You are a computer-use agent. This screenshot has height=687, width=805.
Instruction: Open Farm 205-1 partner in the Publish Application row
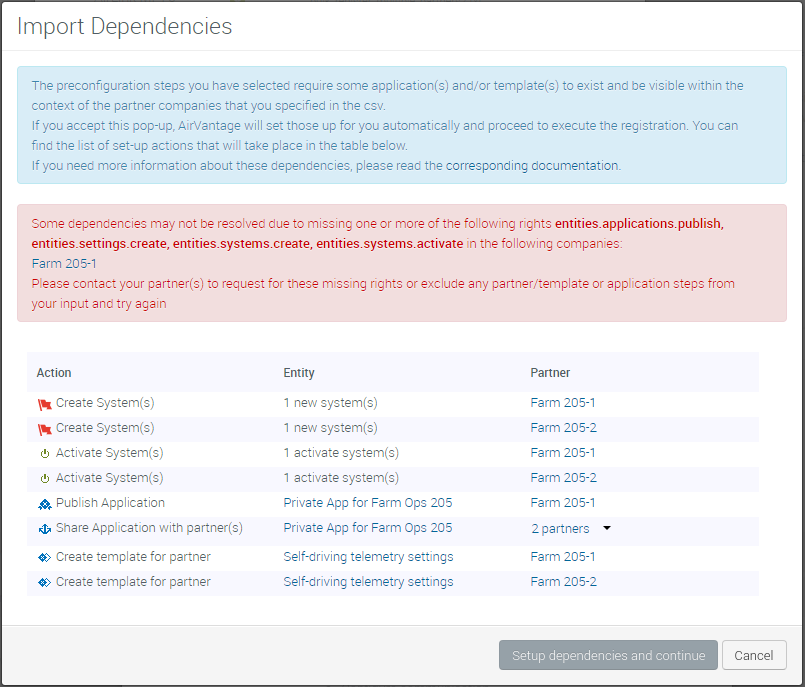(563, 503)
